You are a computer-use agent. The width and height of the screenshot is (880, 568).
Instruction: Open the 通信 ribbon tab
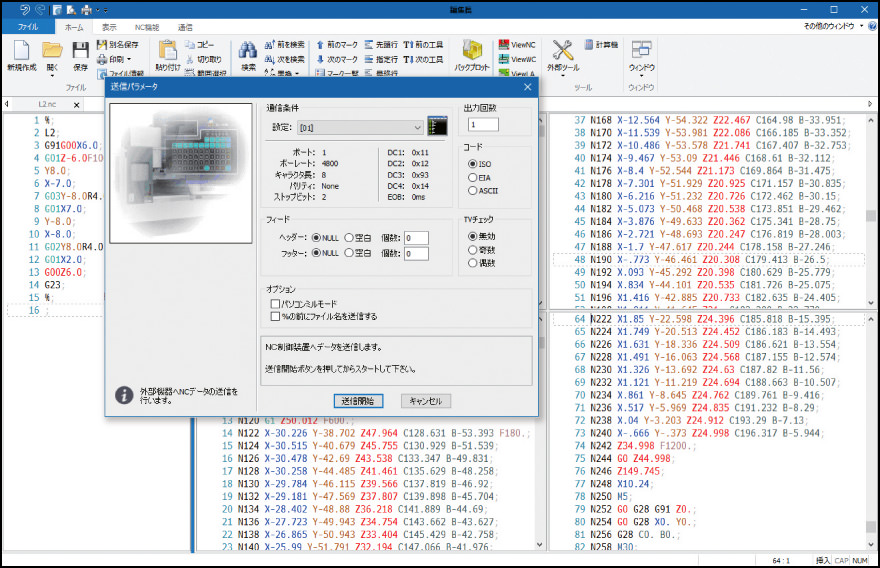[x=185, y=27]
